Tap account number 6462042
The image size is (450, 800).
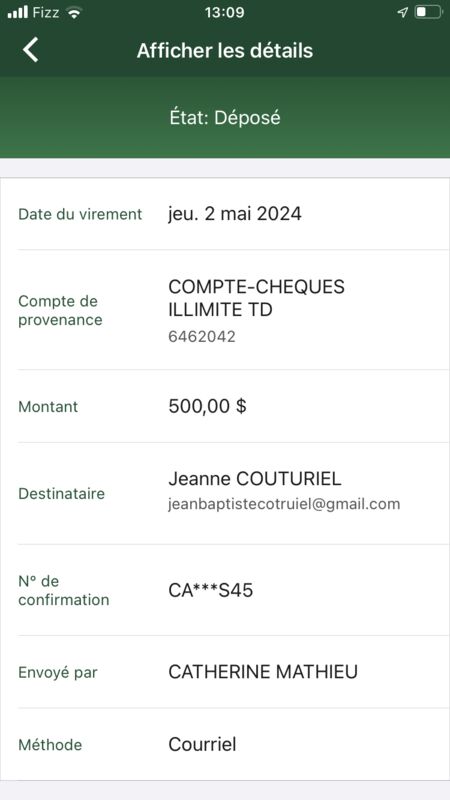pos(202,337)
